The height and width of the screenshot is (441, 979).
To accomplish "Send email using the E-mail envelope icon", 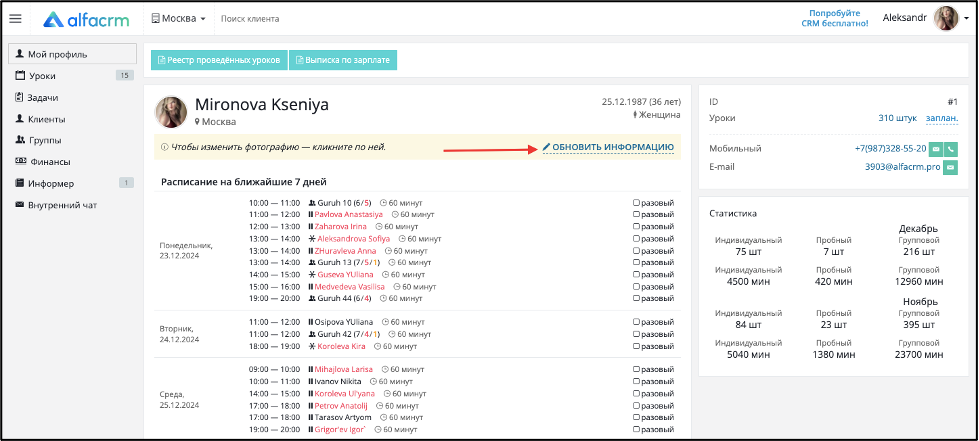I will 950,167.
